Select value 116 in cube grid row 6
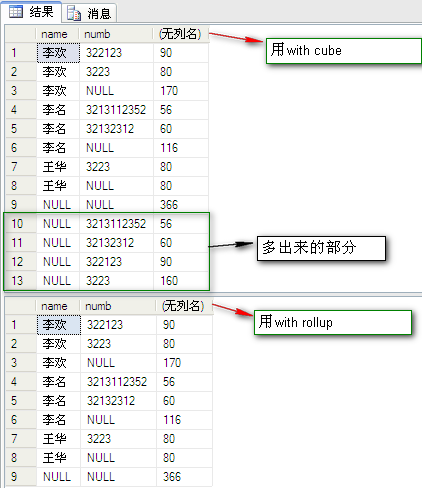Image resolution: width=422 pixels, height=488 pixels. click(181, 148)
